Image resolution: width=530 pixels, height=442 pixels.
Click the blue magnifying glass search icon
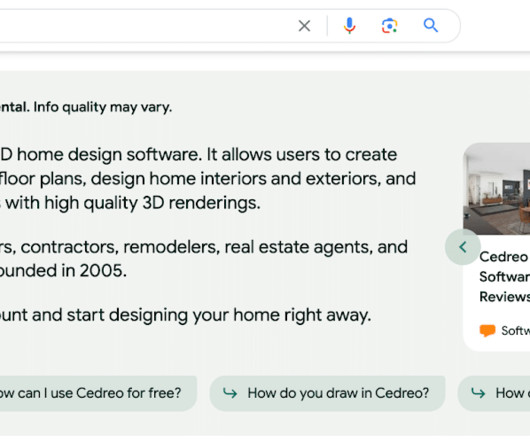tap(431, 26)
